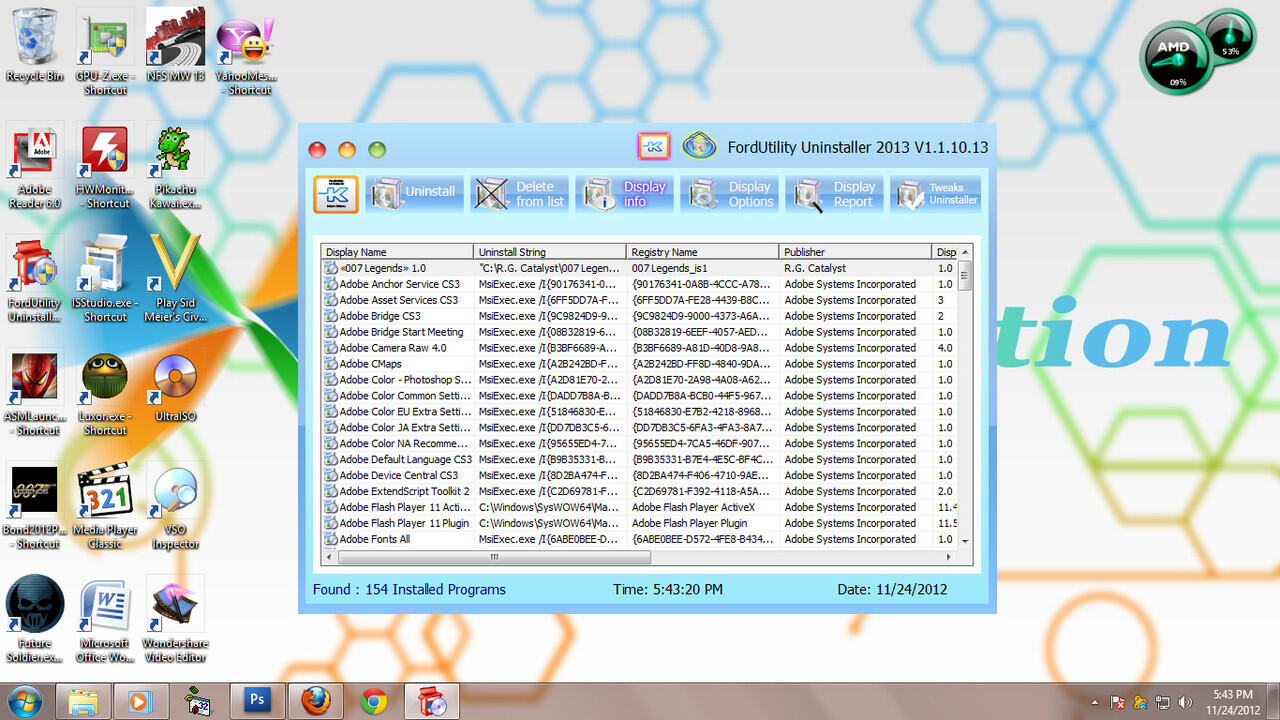Select Wondershare Video Editor desktop icon
Viewport: 1280px width, 720px height.
175,620
